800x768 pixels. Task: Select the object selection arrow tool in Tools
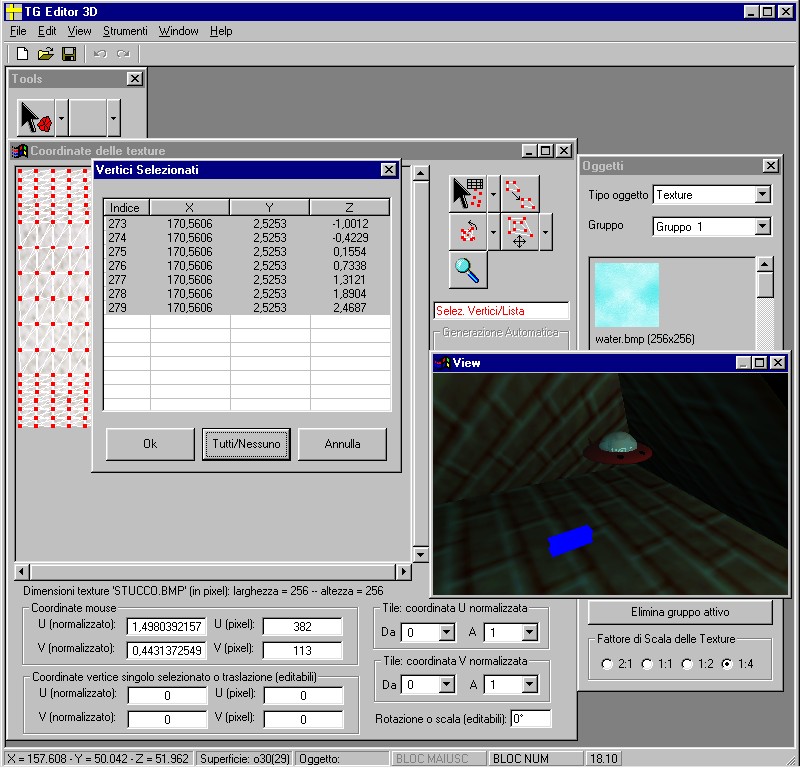click(x=36, y=119)
